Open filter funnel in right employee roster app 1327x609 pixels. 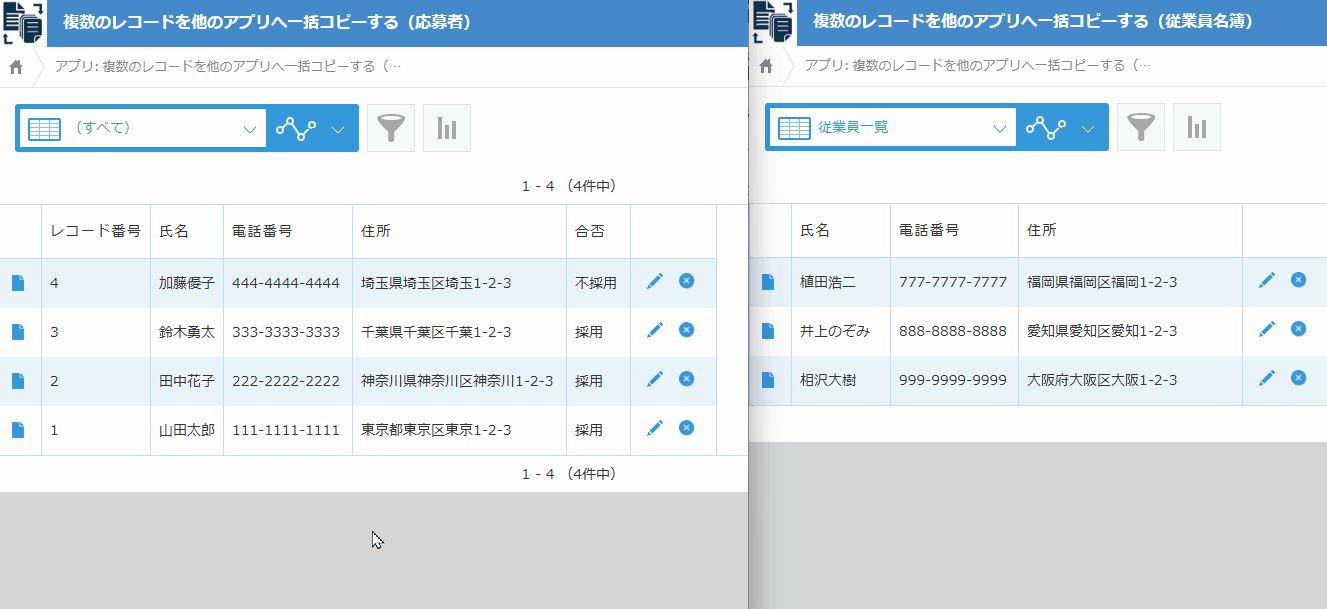(x=1140, y=128)
